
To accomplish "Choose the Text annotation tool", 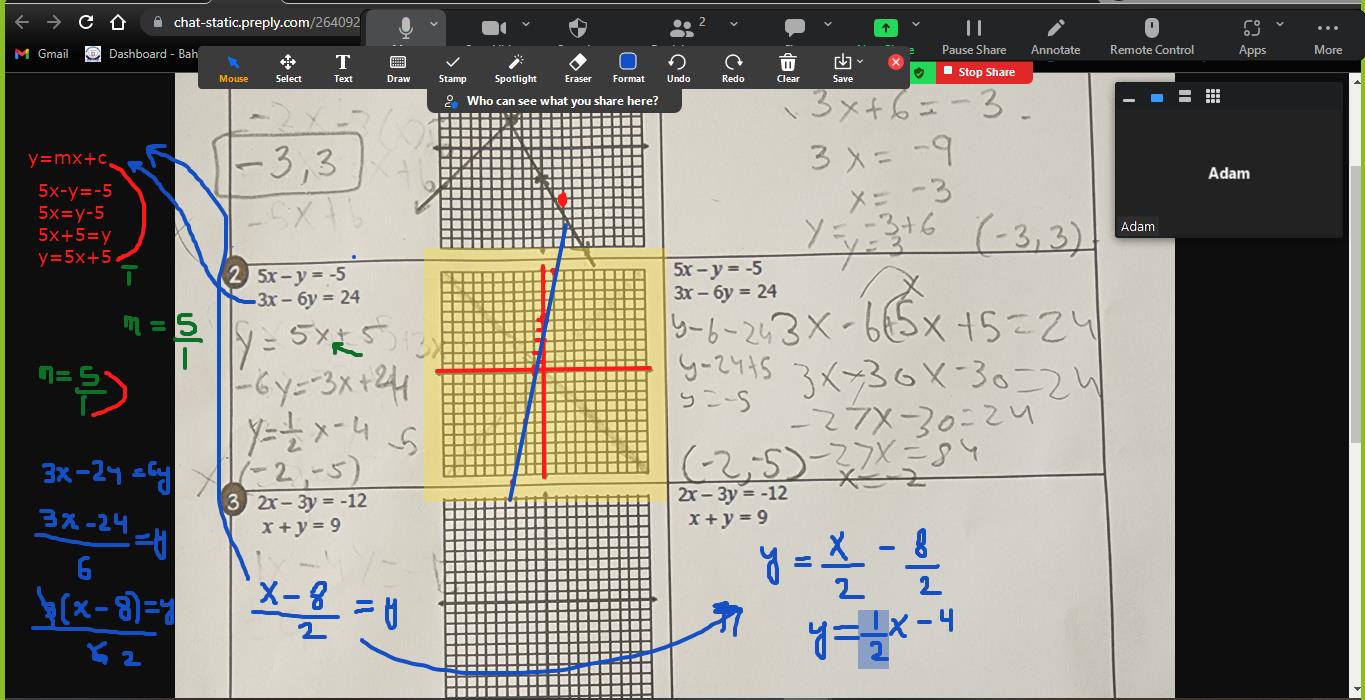I will (x=343, y=67).
